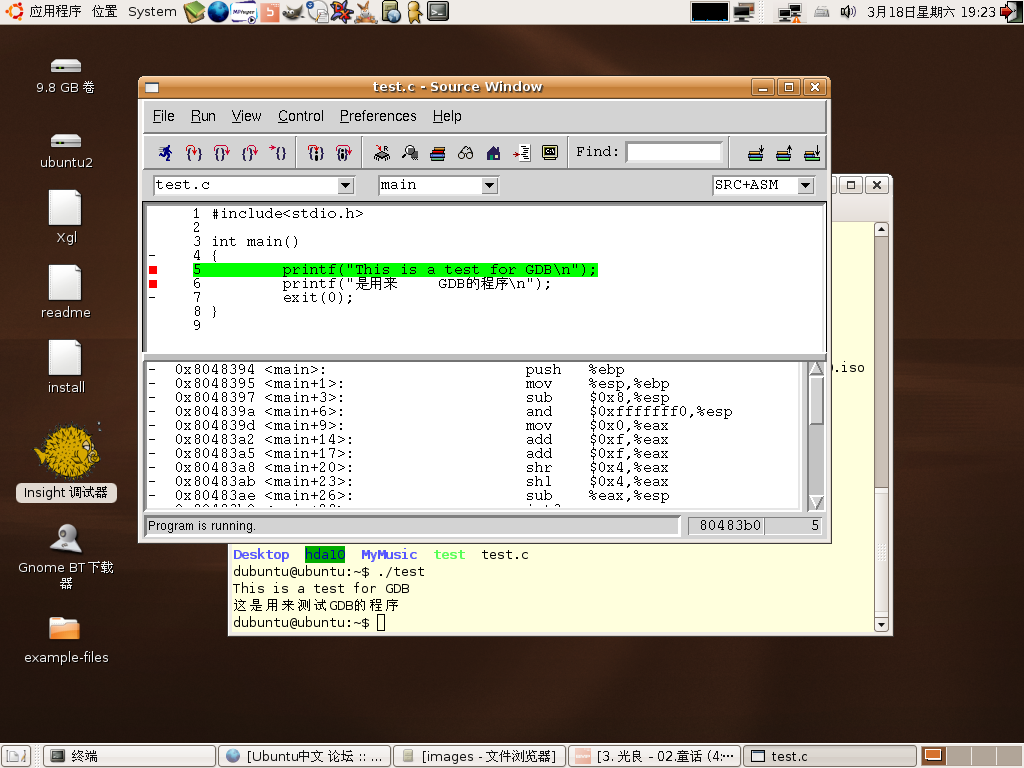Select the ubuntu2 drive desktop icon
This screenshot has height=768, width=1024.
66,152
